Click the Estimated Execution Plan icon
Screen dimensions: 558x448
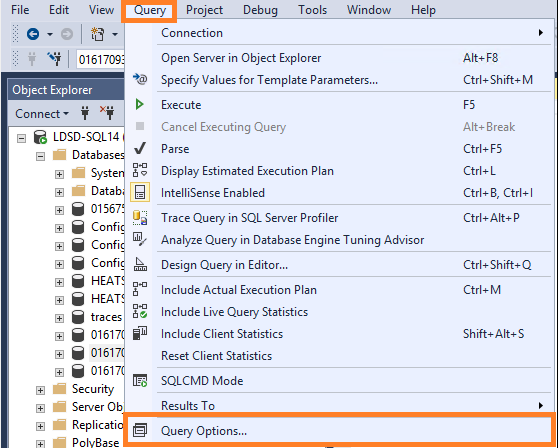140,170
